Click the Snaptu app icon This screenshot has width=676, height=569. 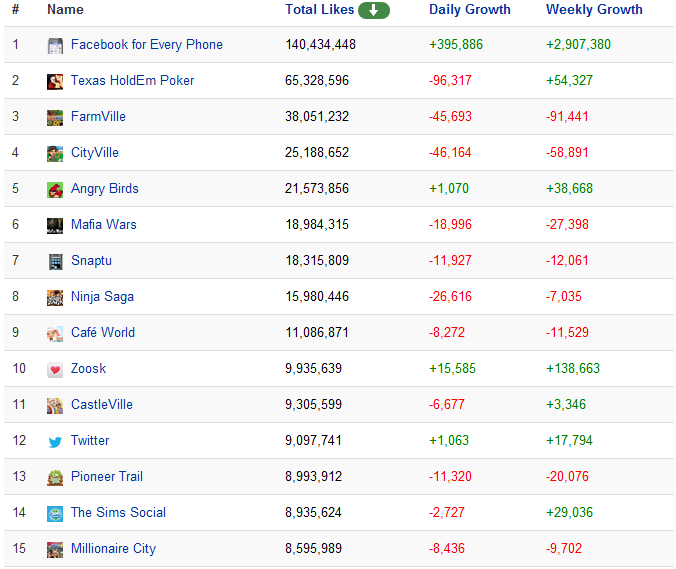point(55,262)
